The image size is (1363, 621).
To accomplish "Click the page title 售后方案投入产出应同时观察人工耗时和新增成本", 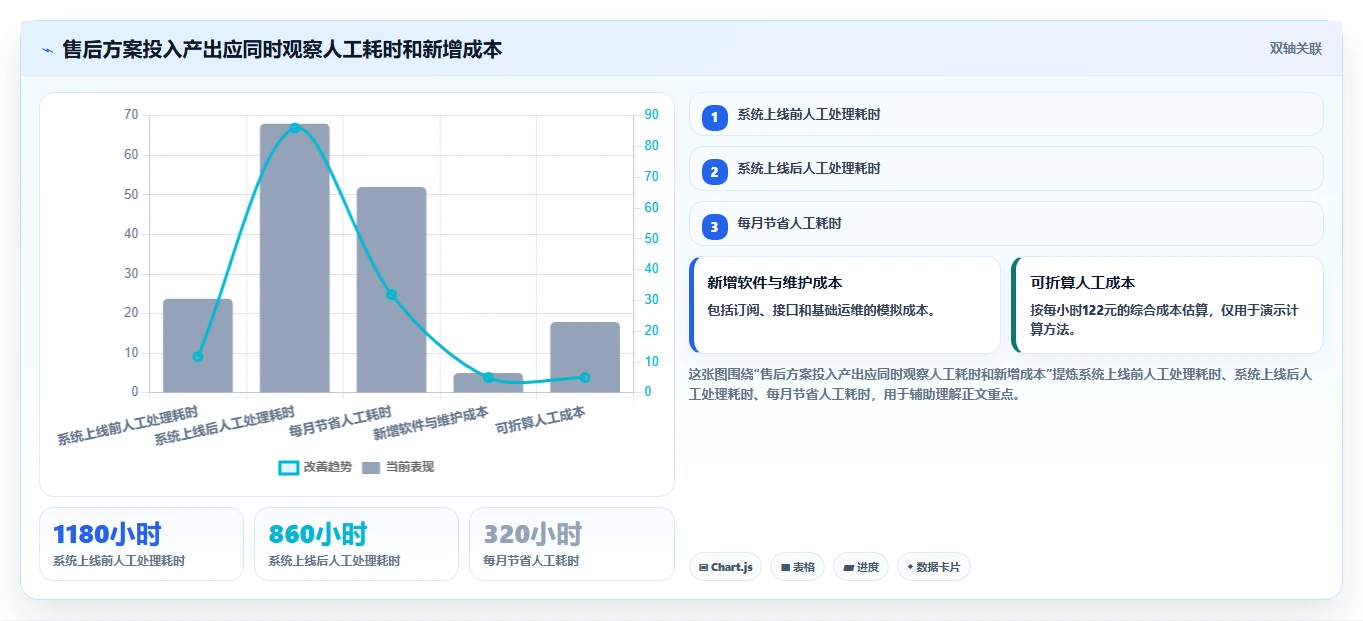I will tap(282, 49).
